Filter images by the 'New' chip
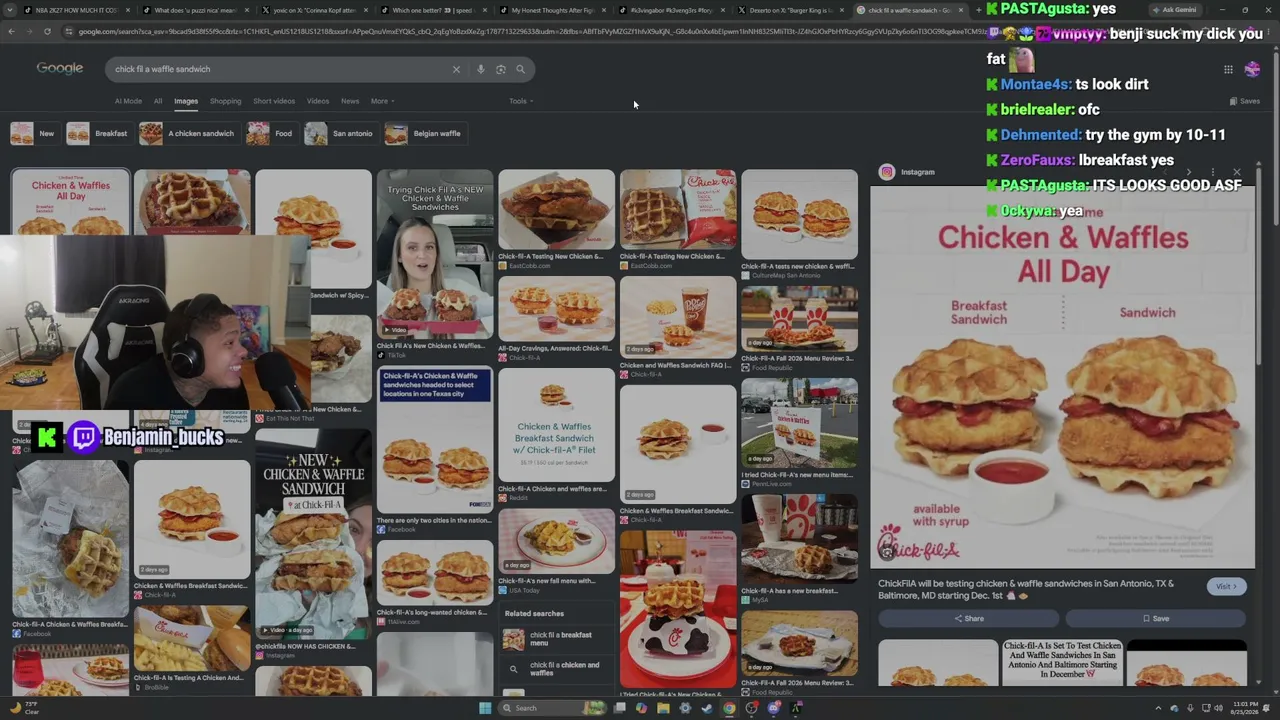Screen dimensions: 1280x720 [x=34, y=133]
